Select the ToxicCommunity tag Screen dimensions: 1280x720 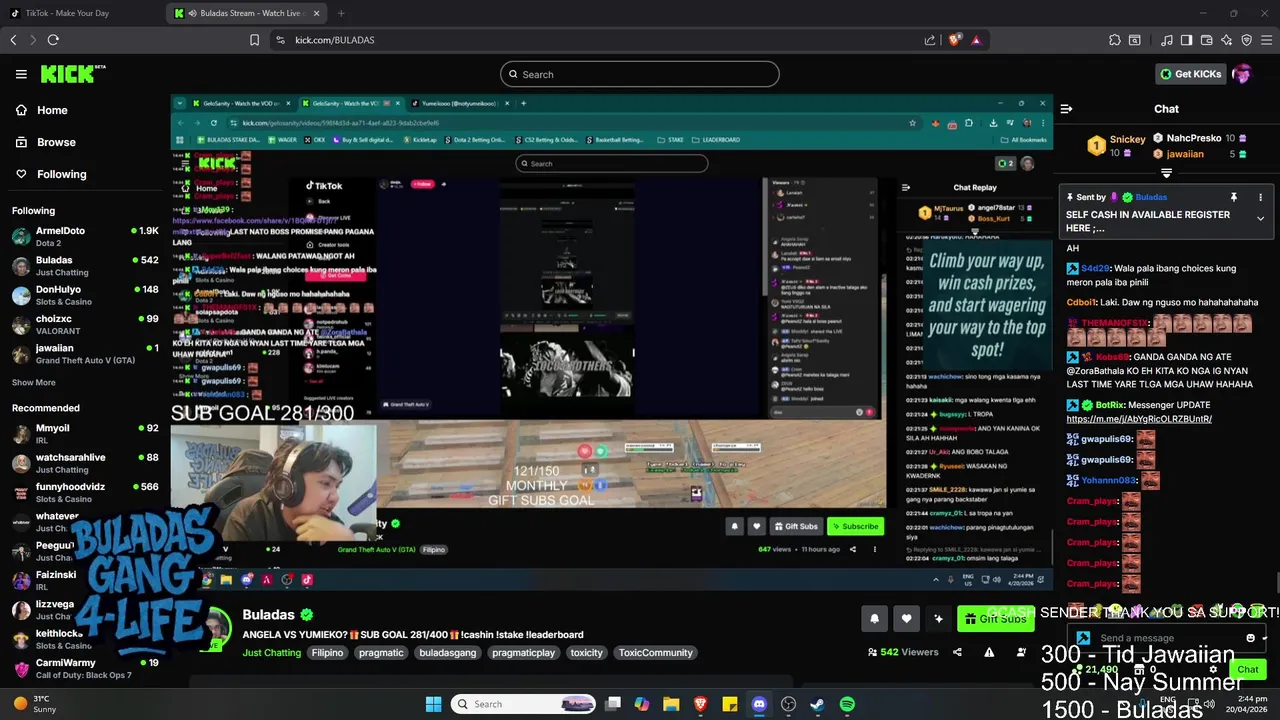tap(655, 653)
